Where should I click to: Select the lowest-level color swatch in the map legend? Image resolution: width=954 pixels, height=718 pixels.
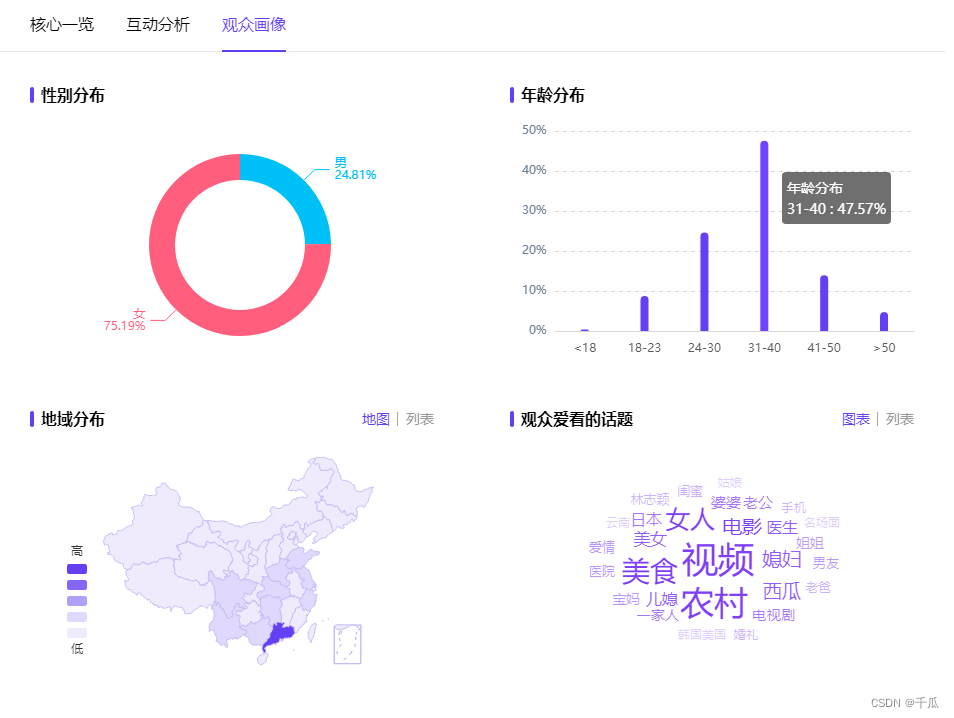[x=77, y=633]
